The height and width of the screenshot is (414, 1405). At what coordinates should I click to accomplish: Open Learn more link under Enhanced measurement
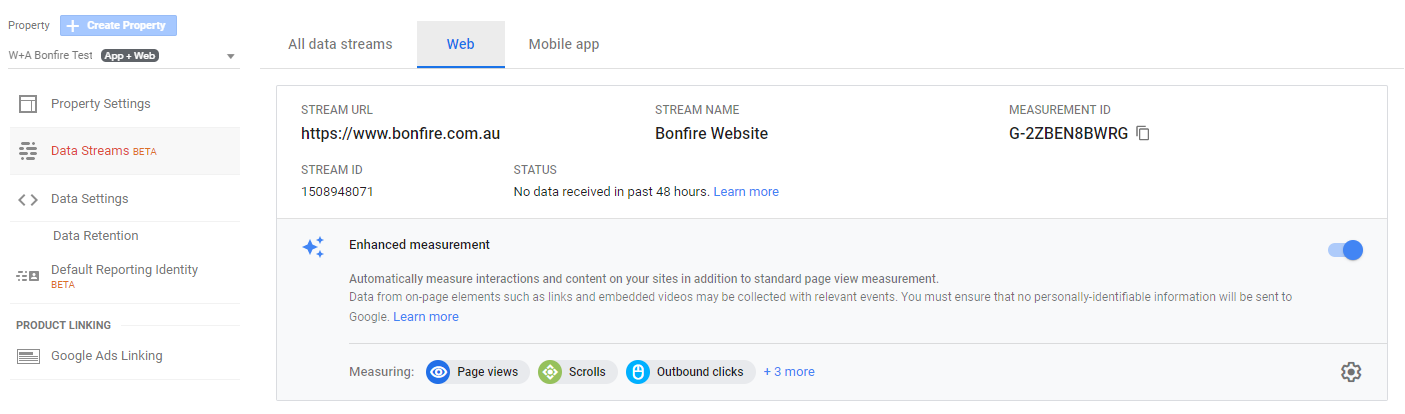426,317
